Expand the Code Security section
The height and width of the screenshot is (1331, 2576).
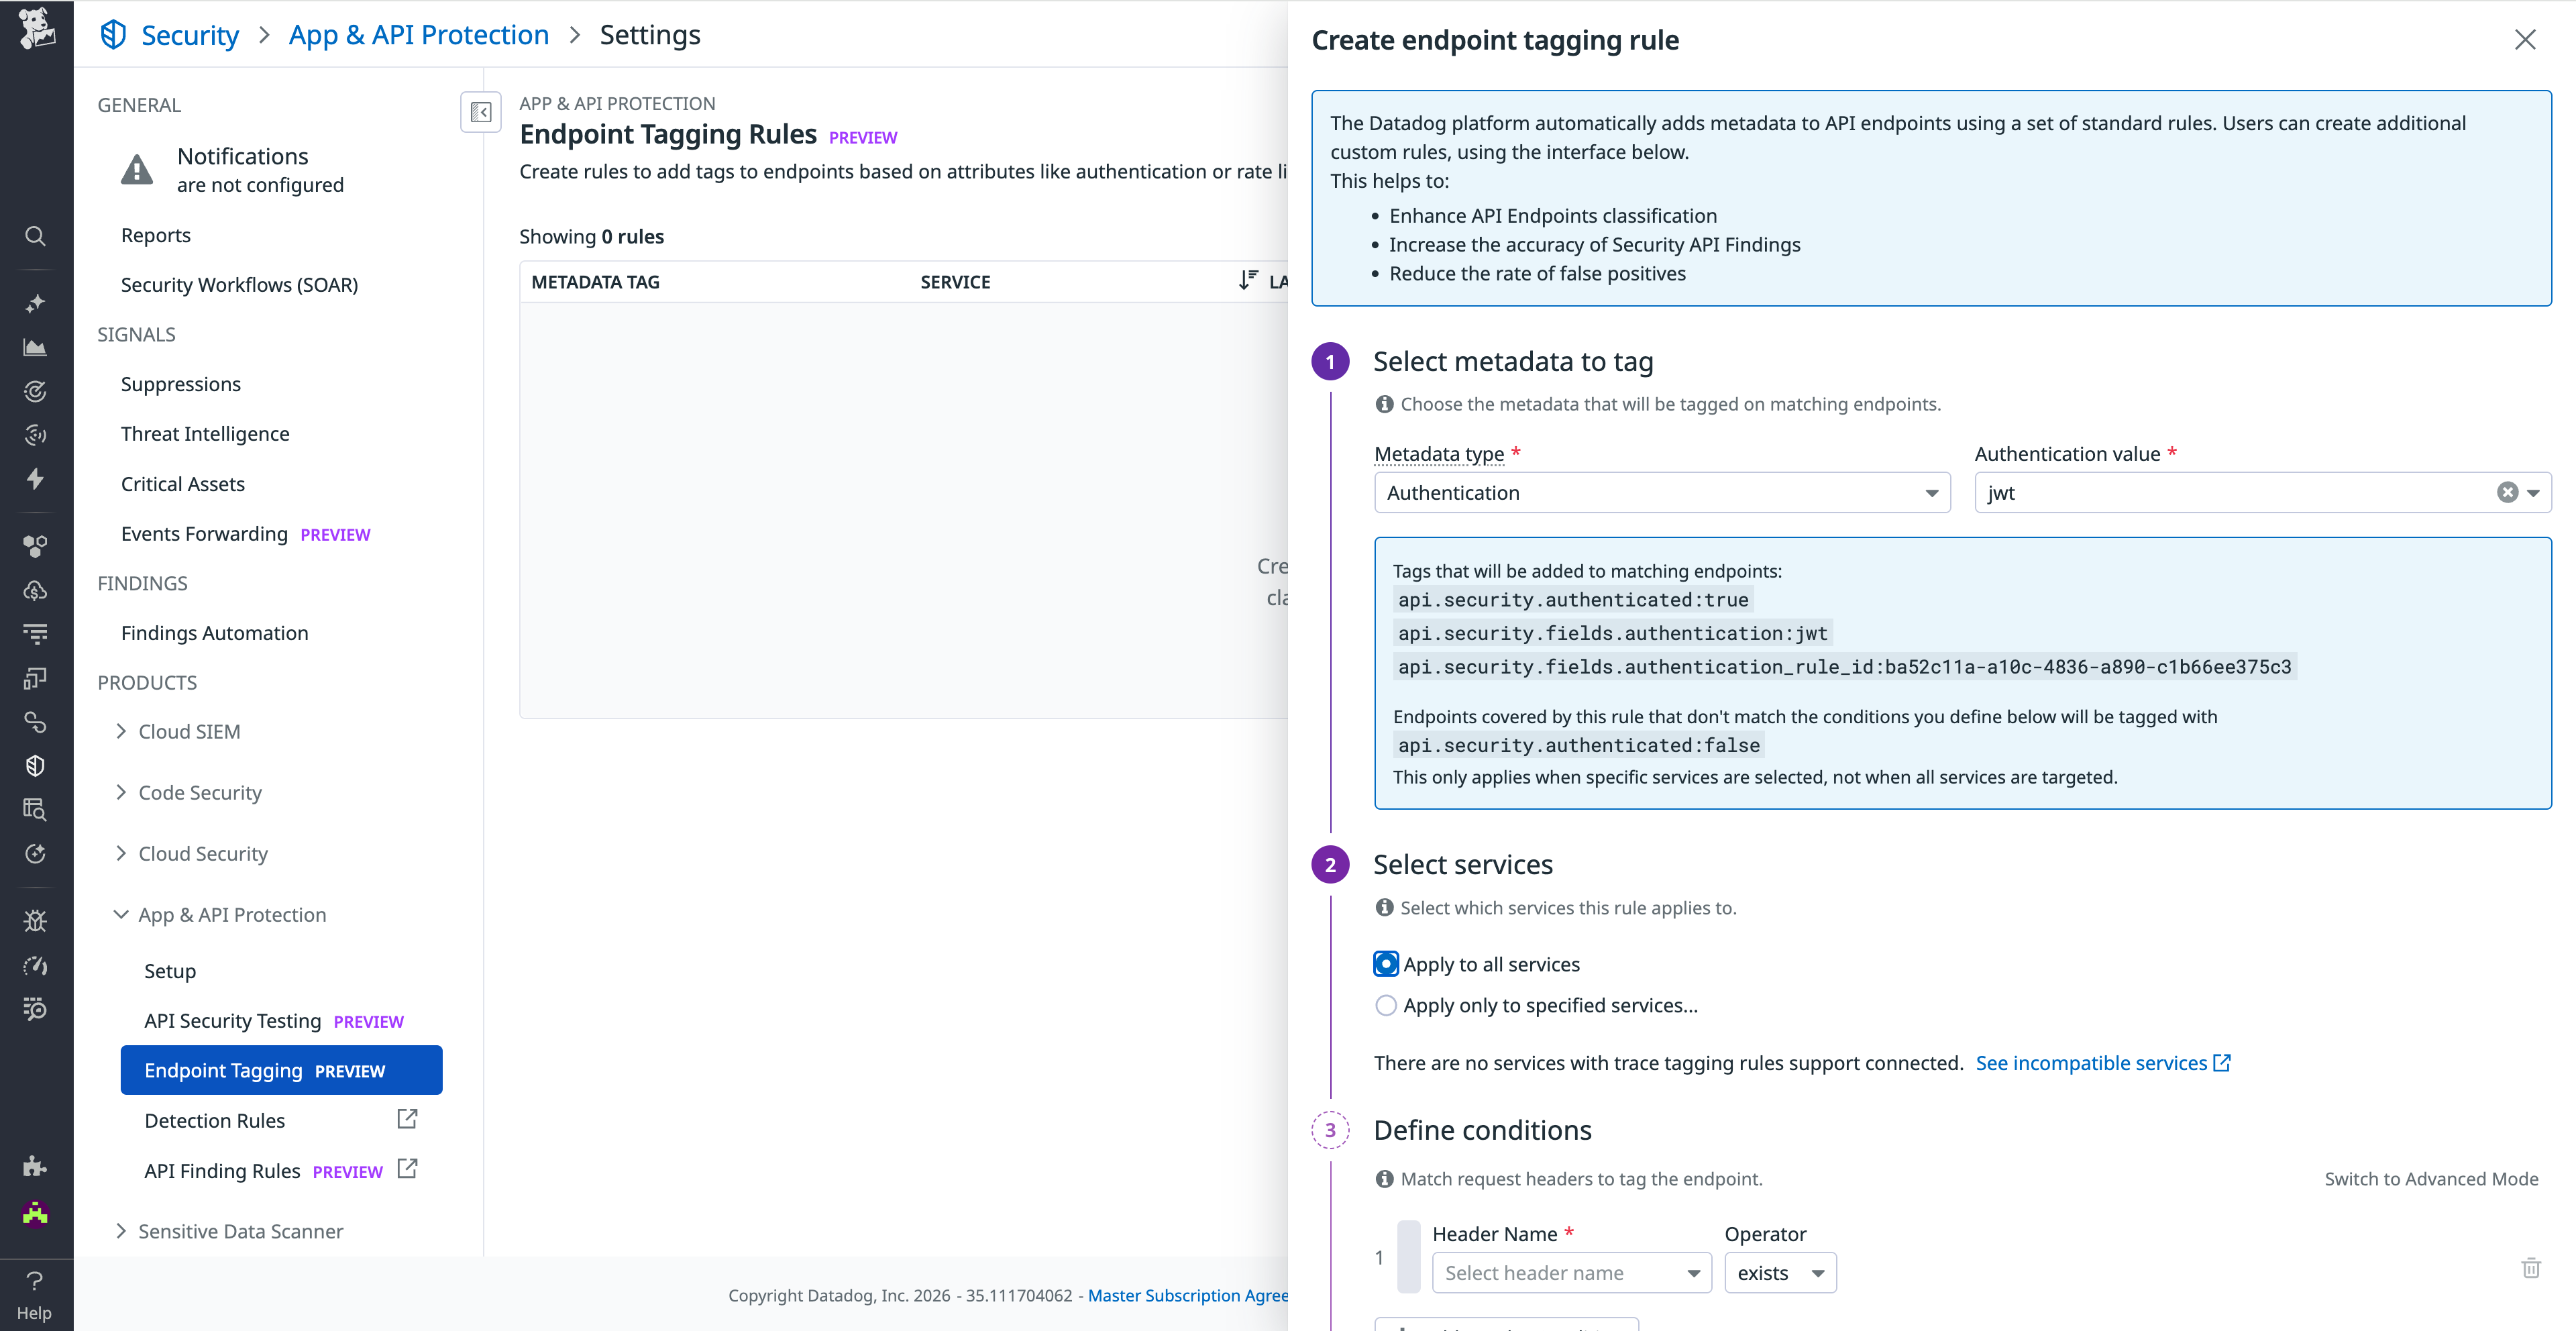(x=189, y=793)
